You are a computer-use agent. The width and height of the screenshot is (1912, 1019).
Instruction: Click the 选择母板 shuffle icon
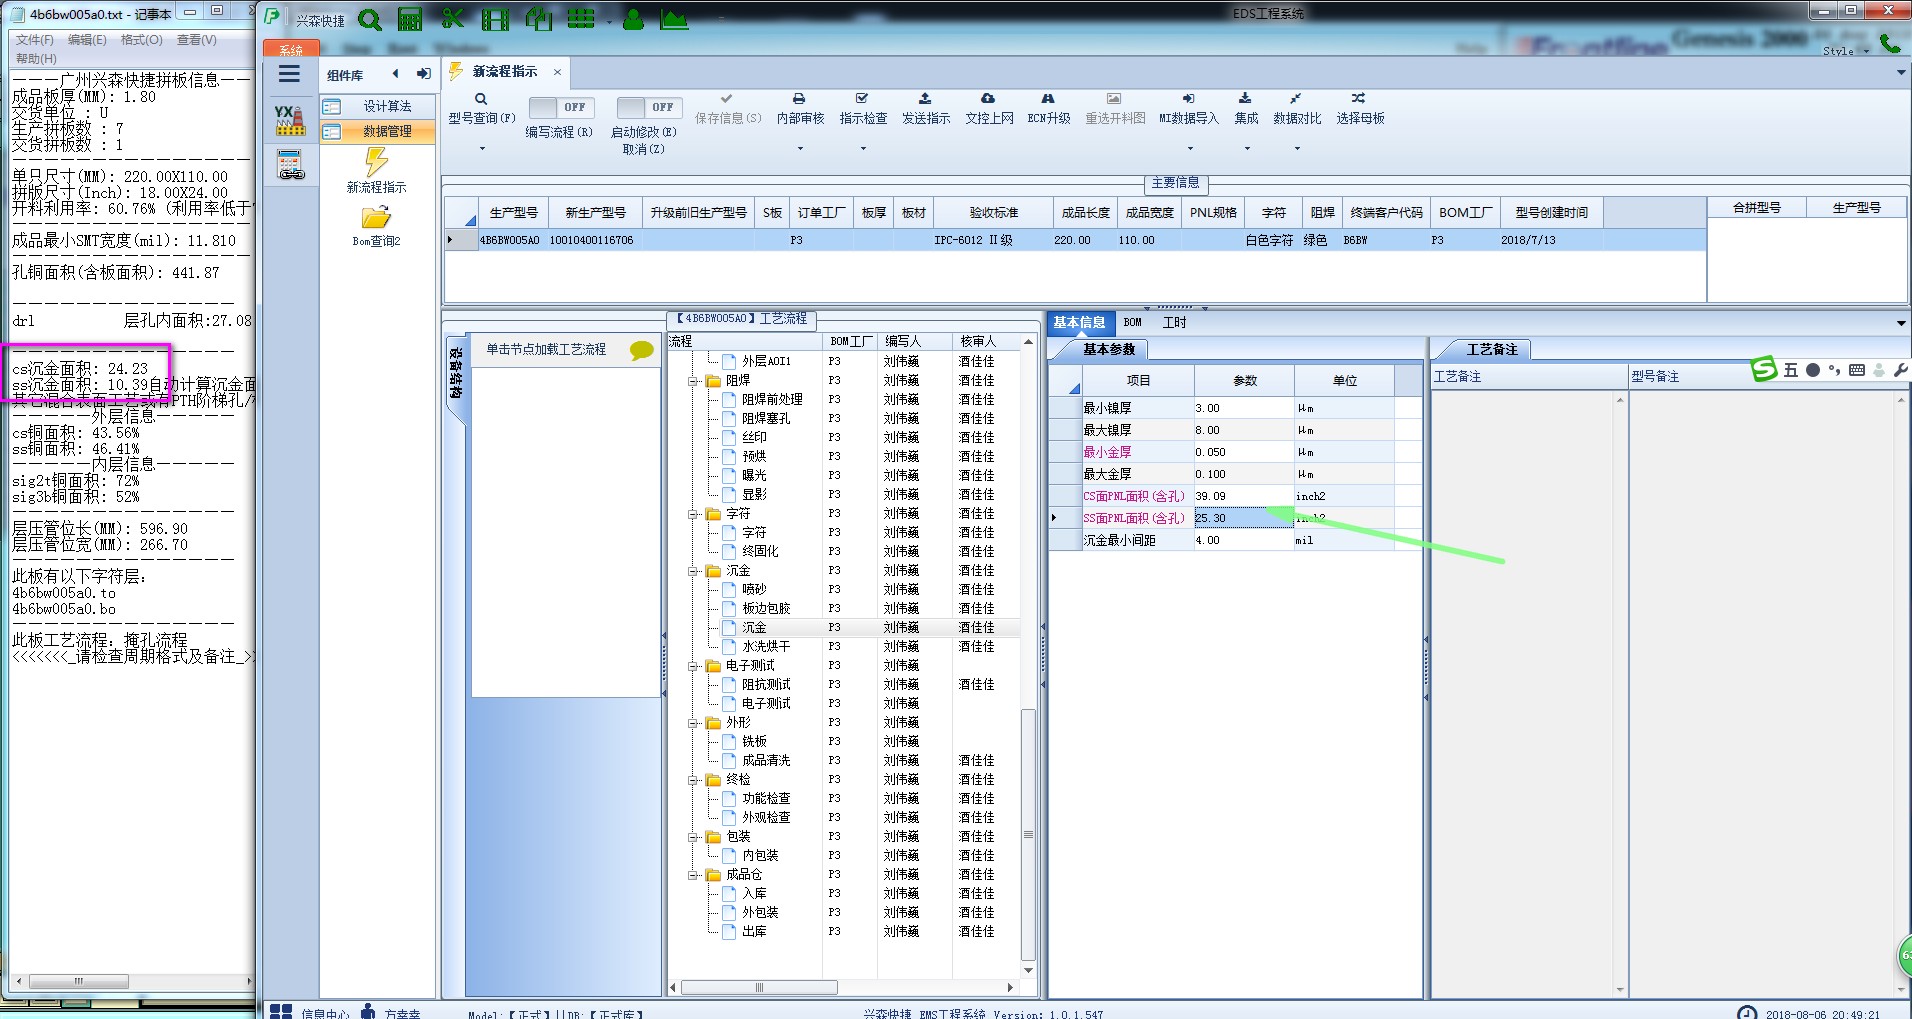click(x=1358, y=99)
